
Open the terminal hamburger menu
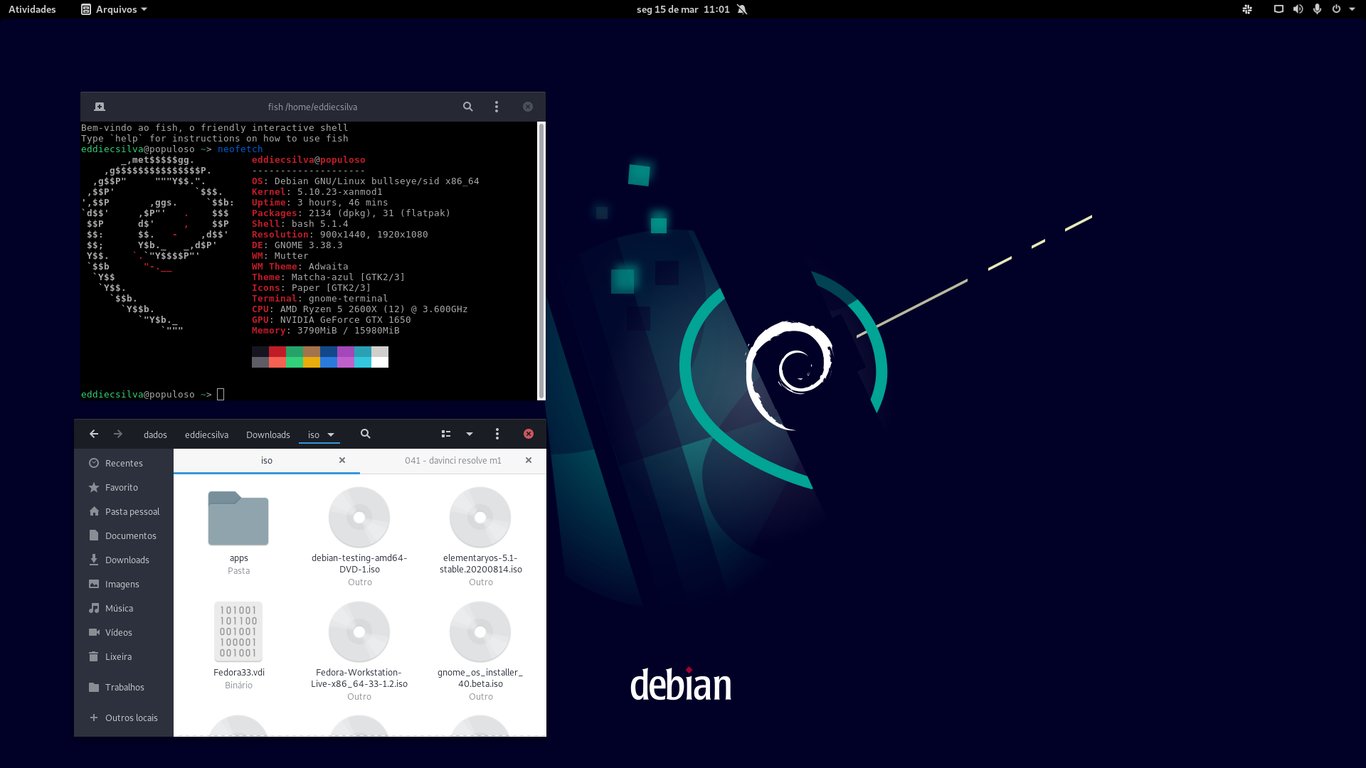[x=497, y=106]
